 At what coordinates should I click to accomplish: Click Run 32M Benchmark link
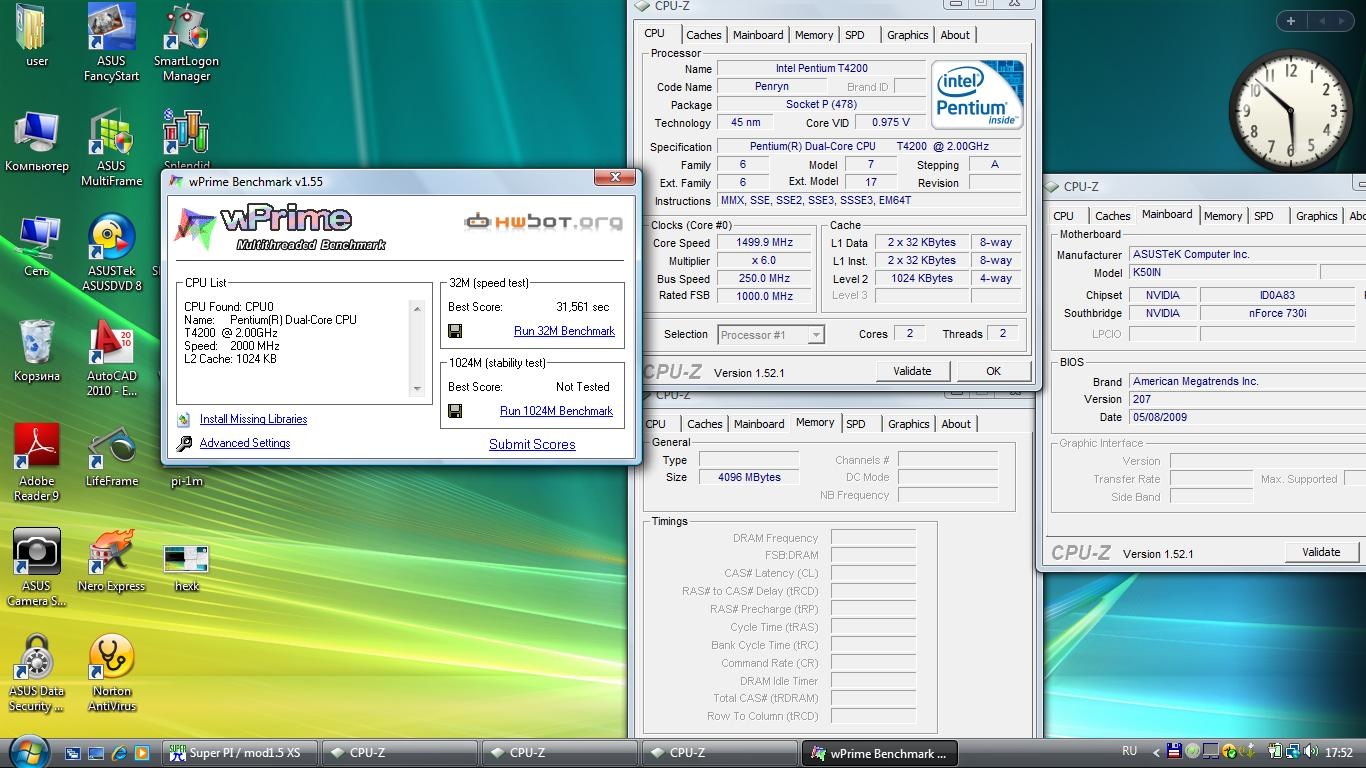coord(564,331)
